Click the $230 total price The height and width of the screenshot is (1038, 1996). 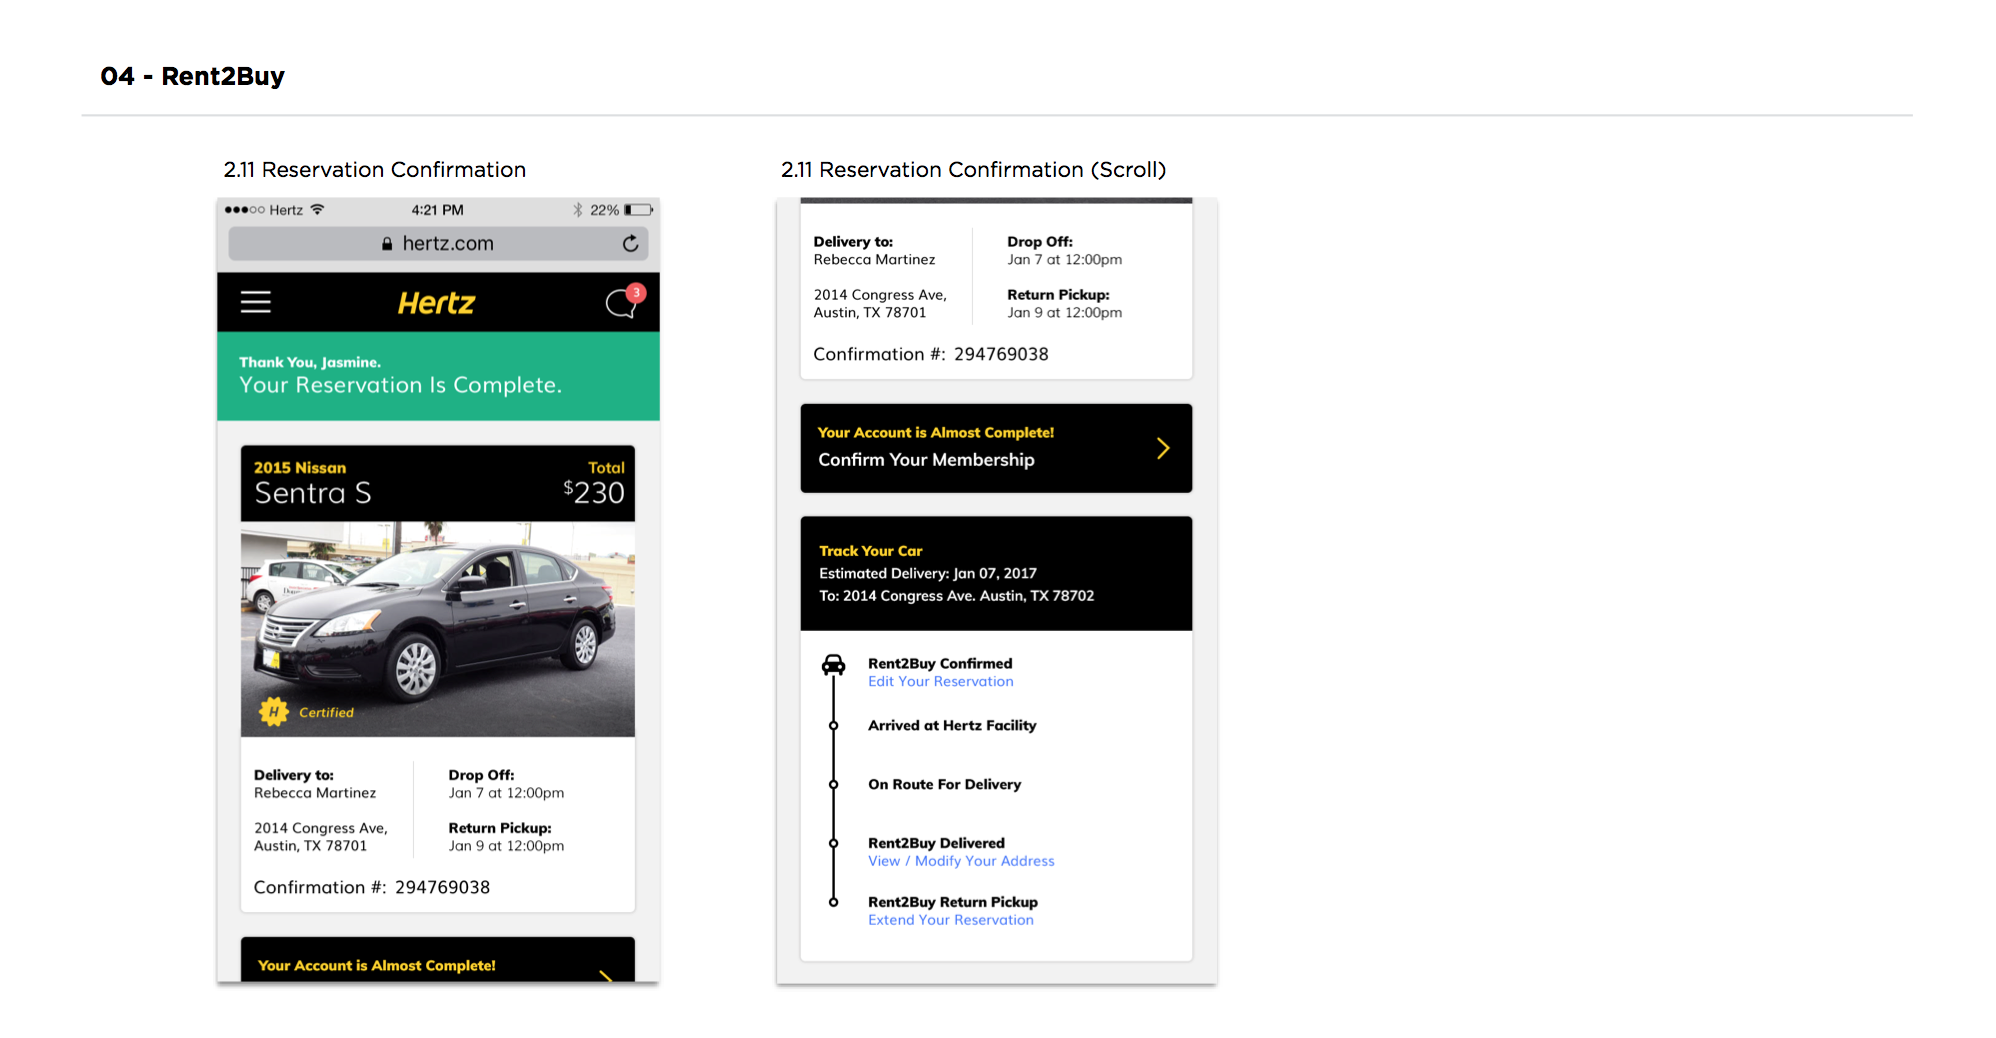pyautogui.click(x=594, y=492)
